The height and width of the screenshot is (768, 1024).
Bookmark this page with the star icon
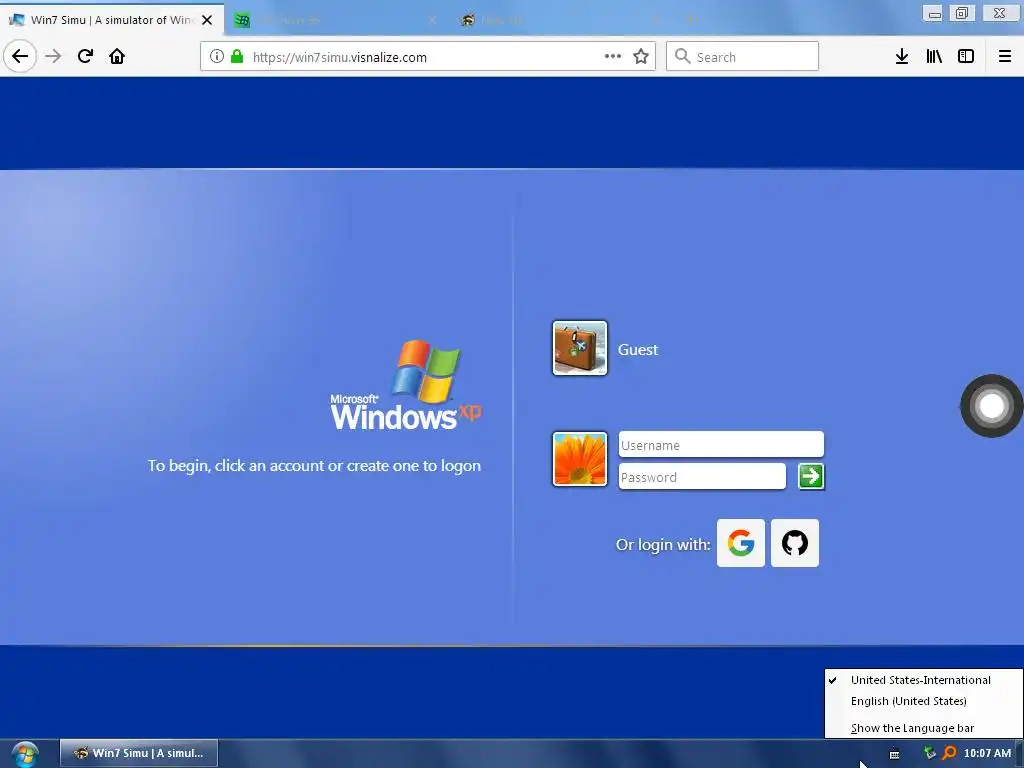641,56
